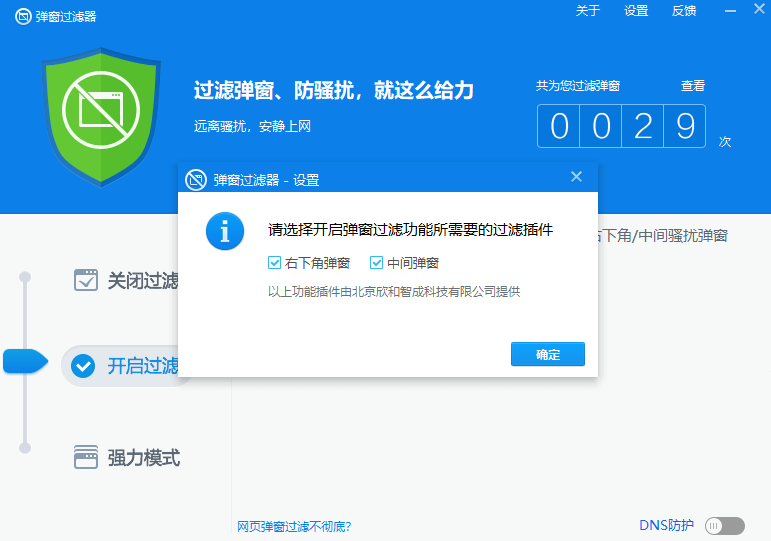Toggle the DNS防护 switch
Screen dimensions: 771x541
pyautogui.click(x=725, y=526)
